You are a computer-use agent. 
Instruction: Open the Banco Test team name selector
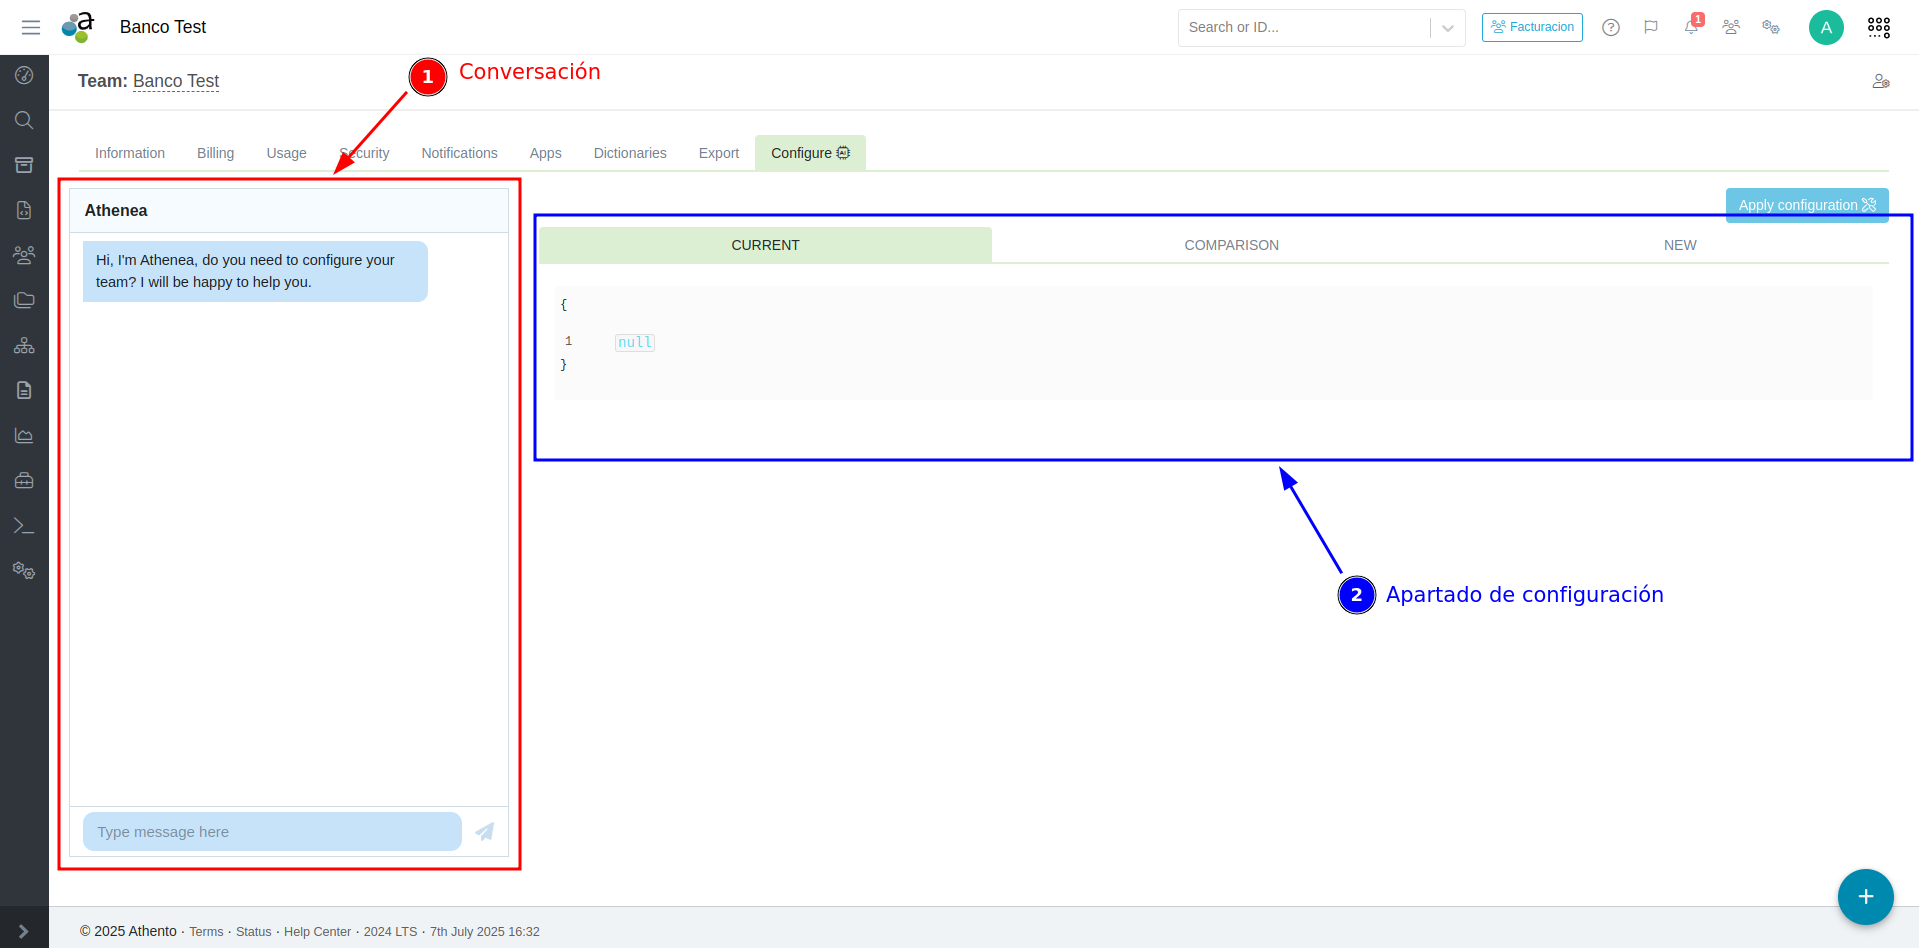coord(176,81)
